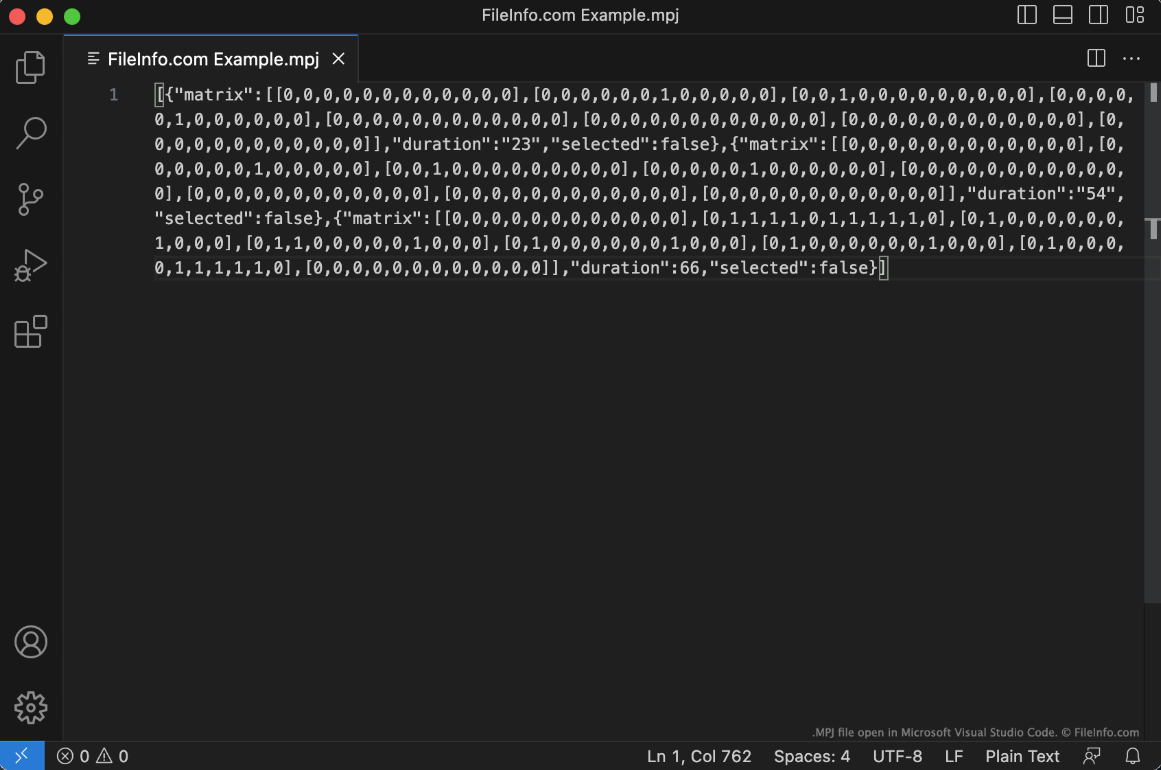Open the Extensions view
This screenshot has width=1161, height=770.
point(30,331)
